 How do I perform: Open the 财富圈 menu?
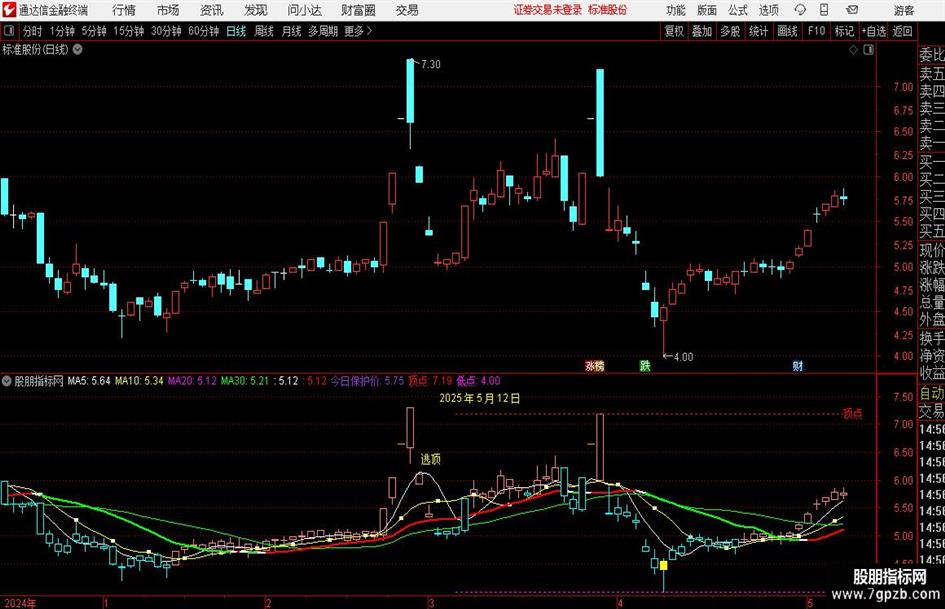[x=358, y=10]
